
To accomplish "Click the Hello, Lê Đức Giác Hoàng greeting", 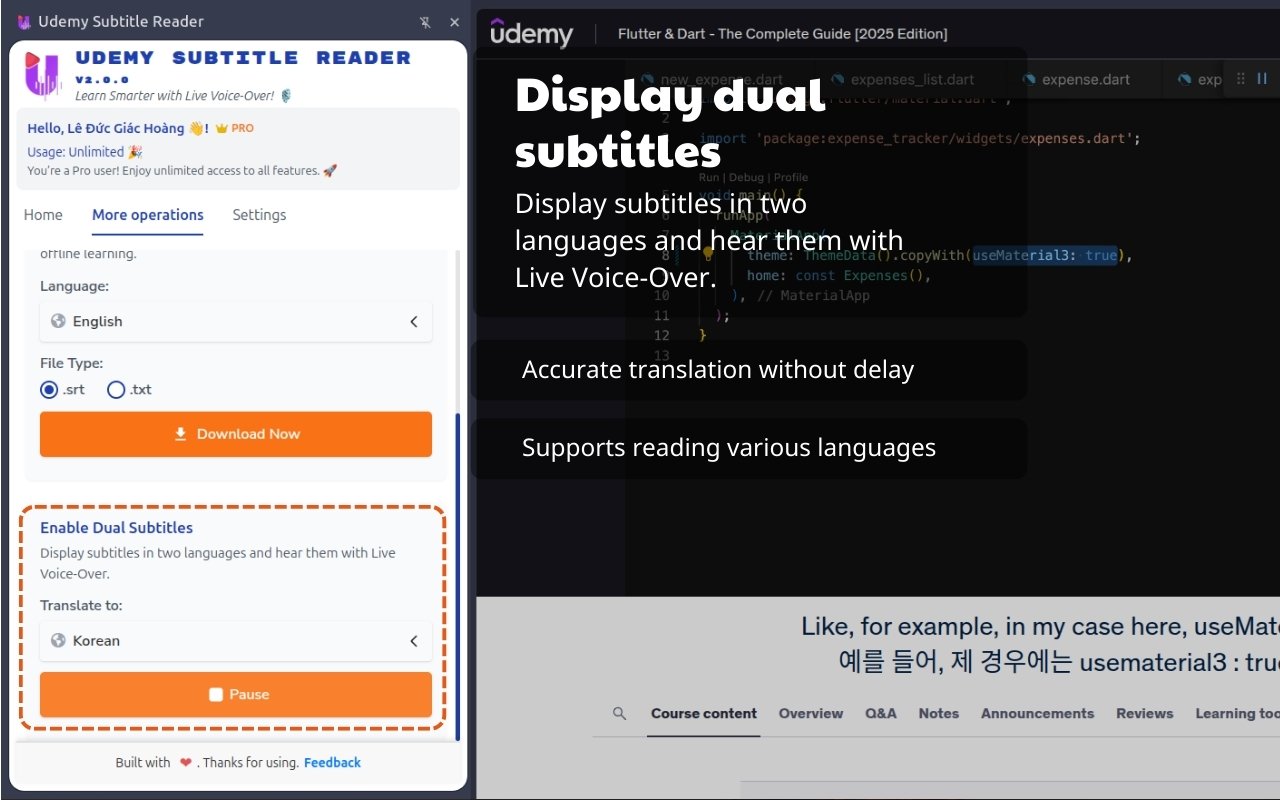I will click(118, 128).
